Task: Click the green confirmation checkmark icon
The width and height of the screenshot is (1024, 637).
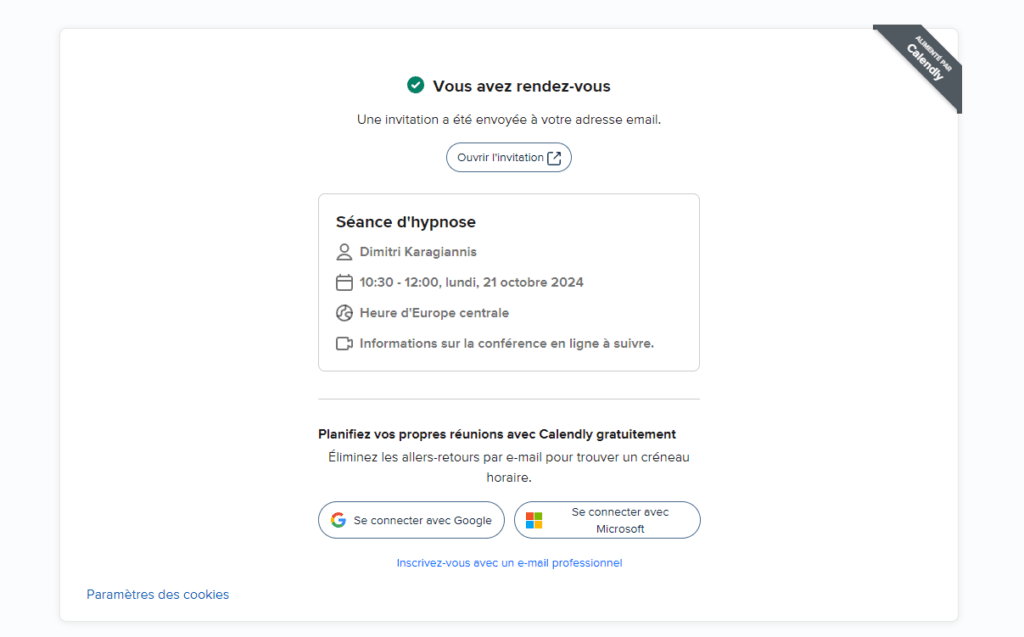Action: [x=415, y=85]
